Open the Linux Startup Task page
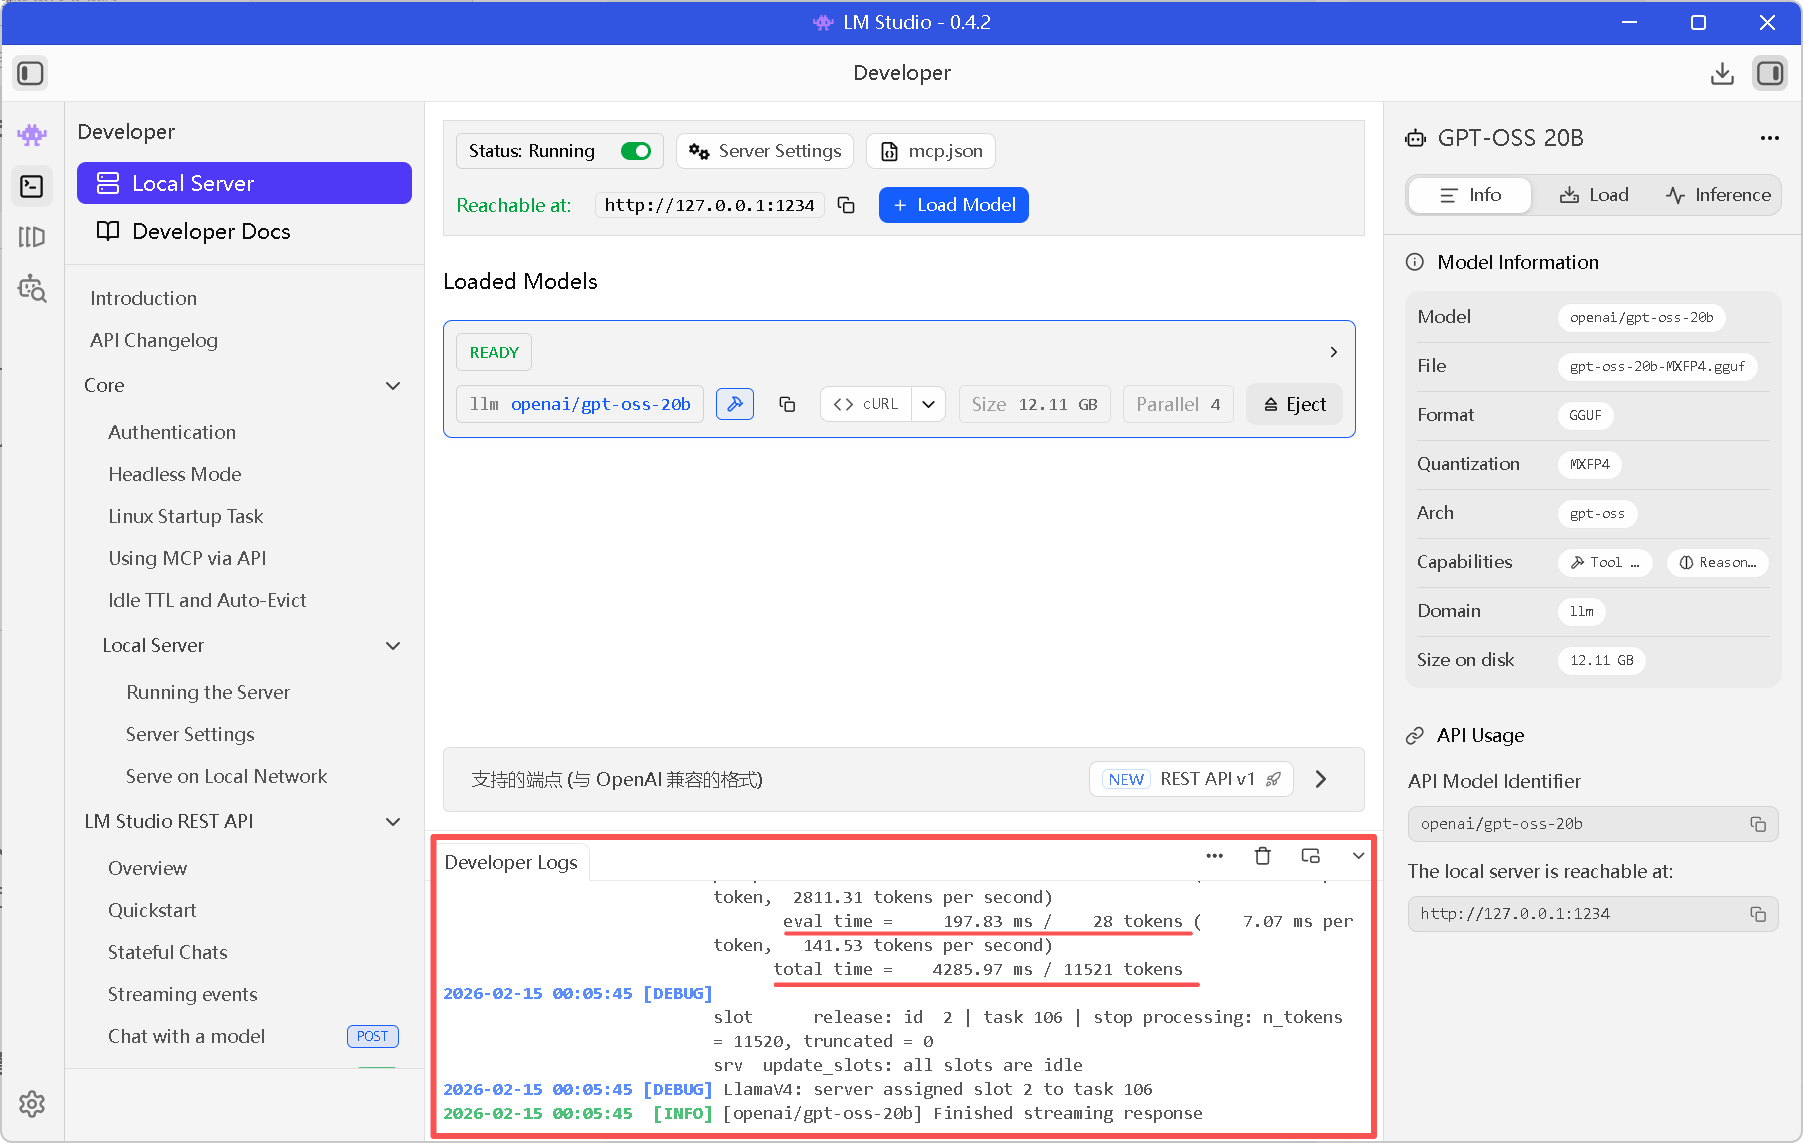This screenshot has width=1803, height=1143. 186,516
